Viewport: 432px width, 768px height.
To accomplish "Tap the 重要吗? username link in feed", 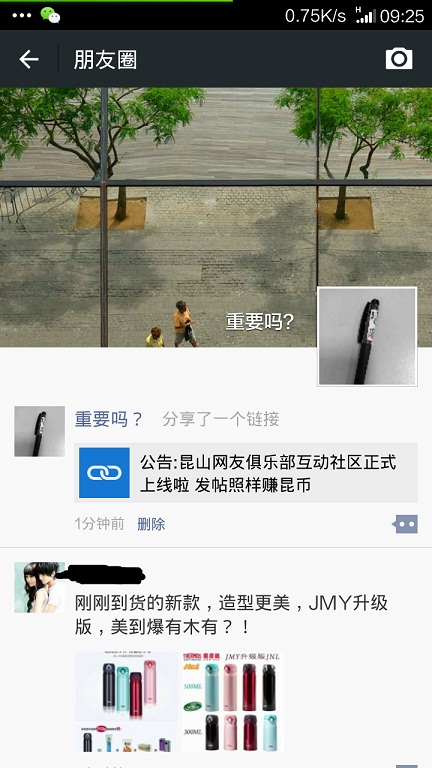I will [108, 419].
